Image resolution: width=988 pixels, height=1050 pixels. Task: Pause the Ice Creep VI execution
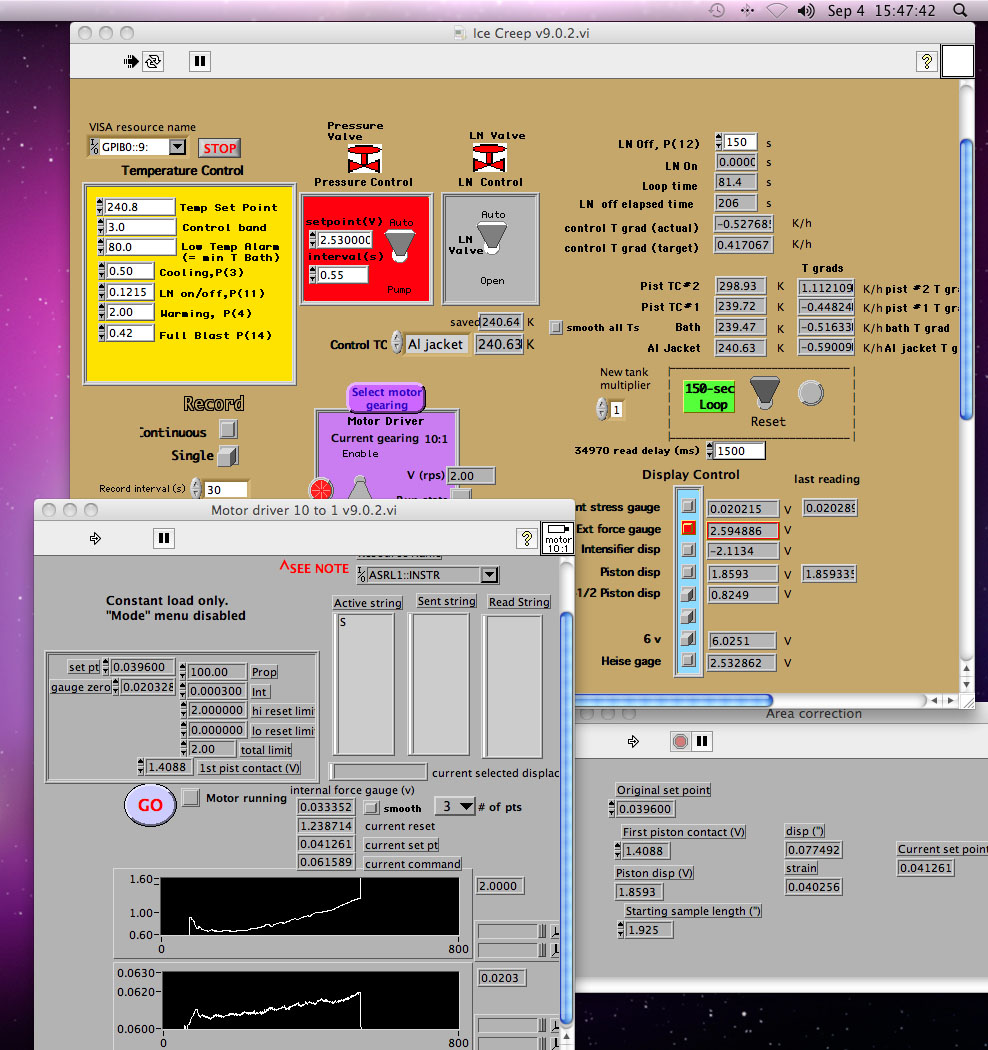tap(200, 61)
